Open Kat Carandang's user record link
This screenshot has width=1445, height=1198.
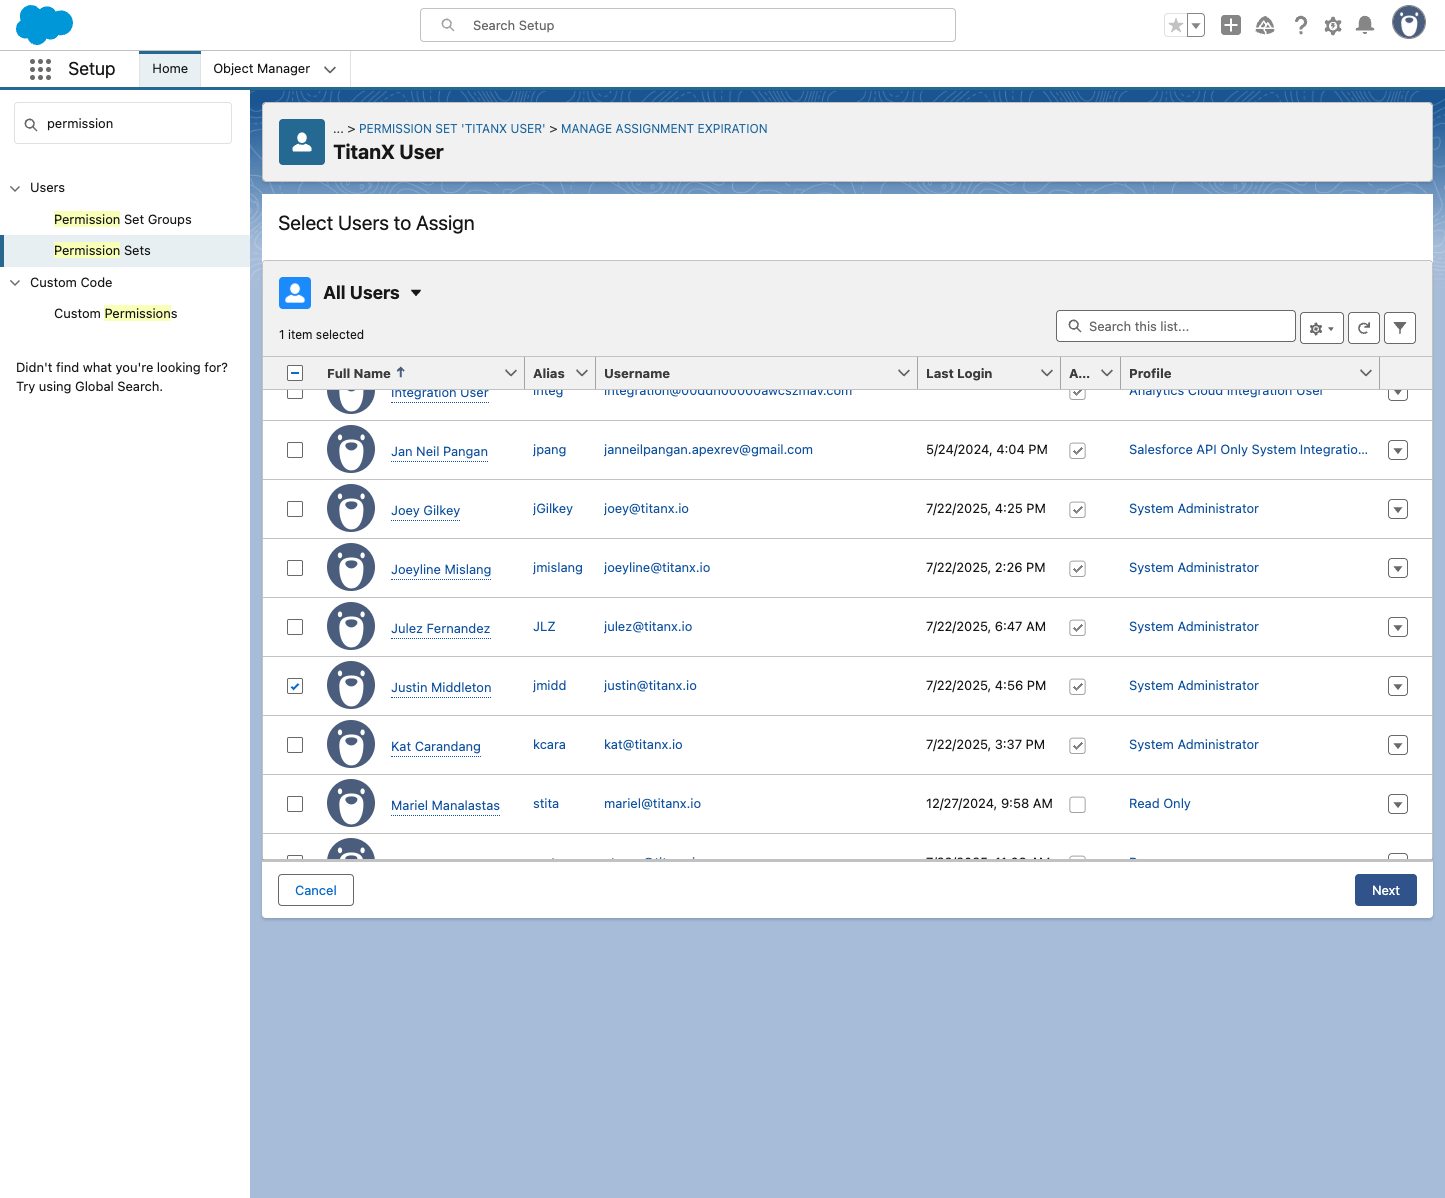tap(436, 746)
